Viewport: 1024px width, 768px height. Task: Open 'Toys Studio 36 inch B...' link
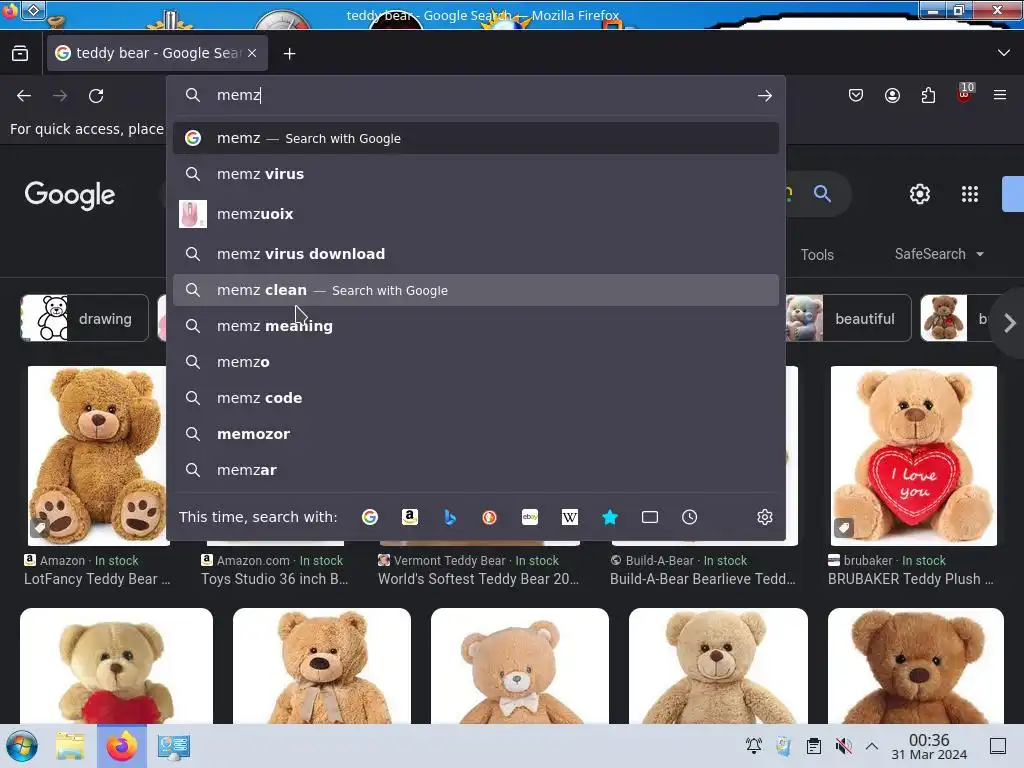tap(275, 579)
